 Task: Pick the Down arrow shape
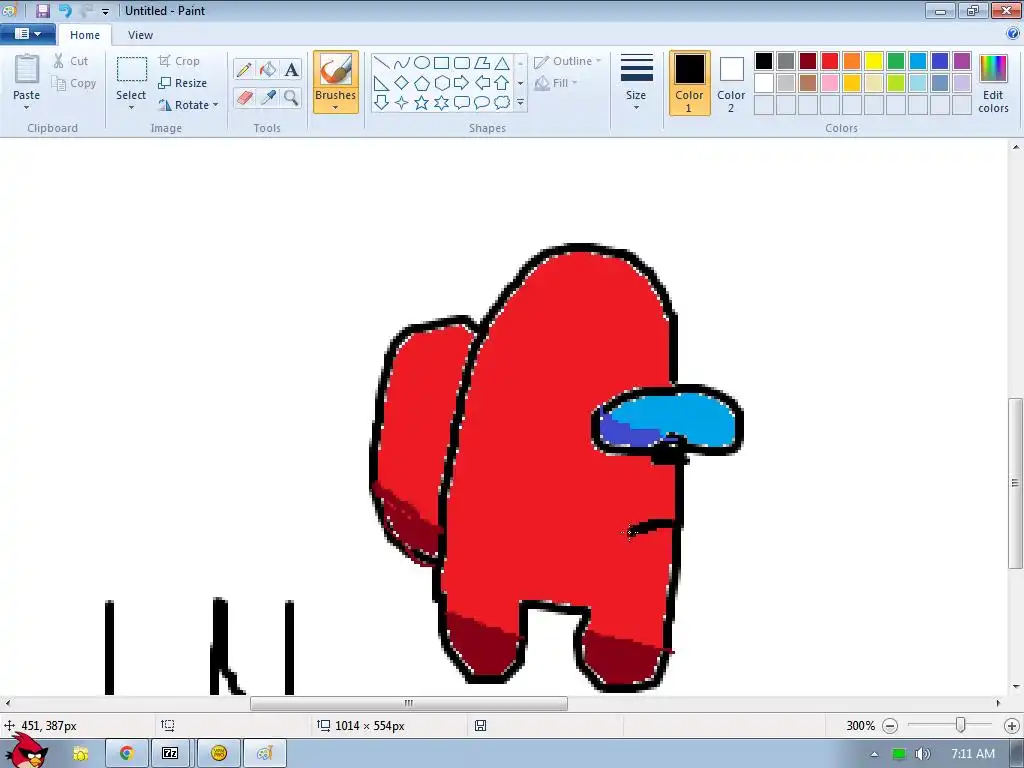(x=382, y=103)
